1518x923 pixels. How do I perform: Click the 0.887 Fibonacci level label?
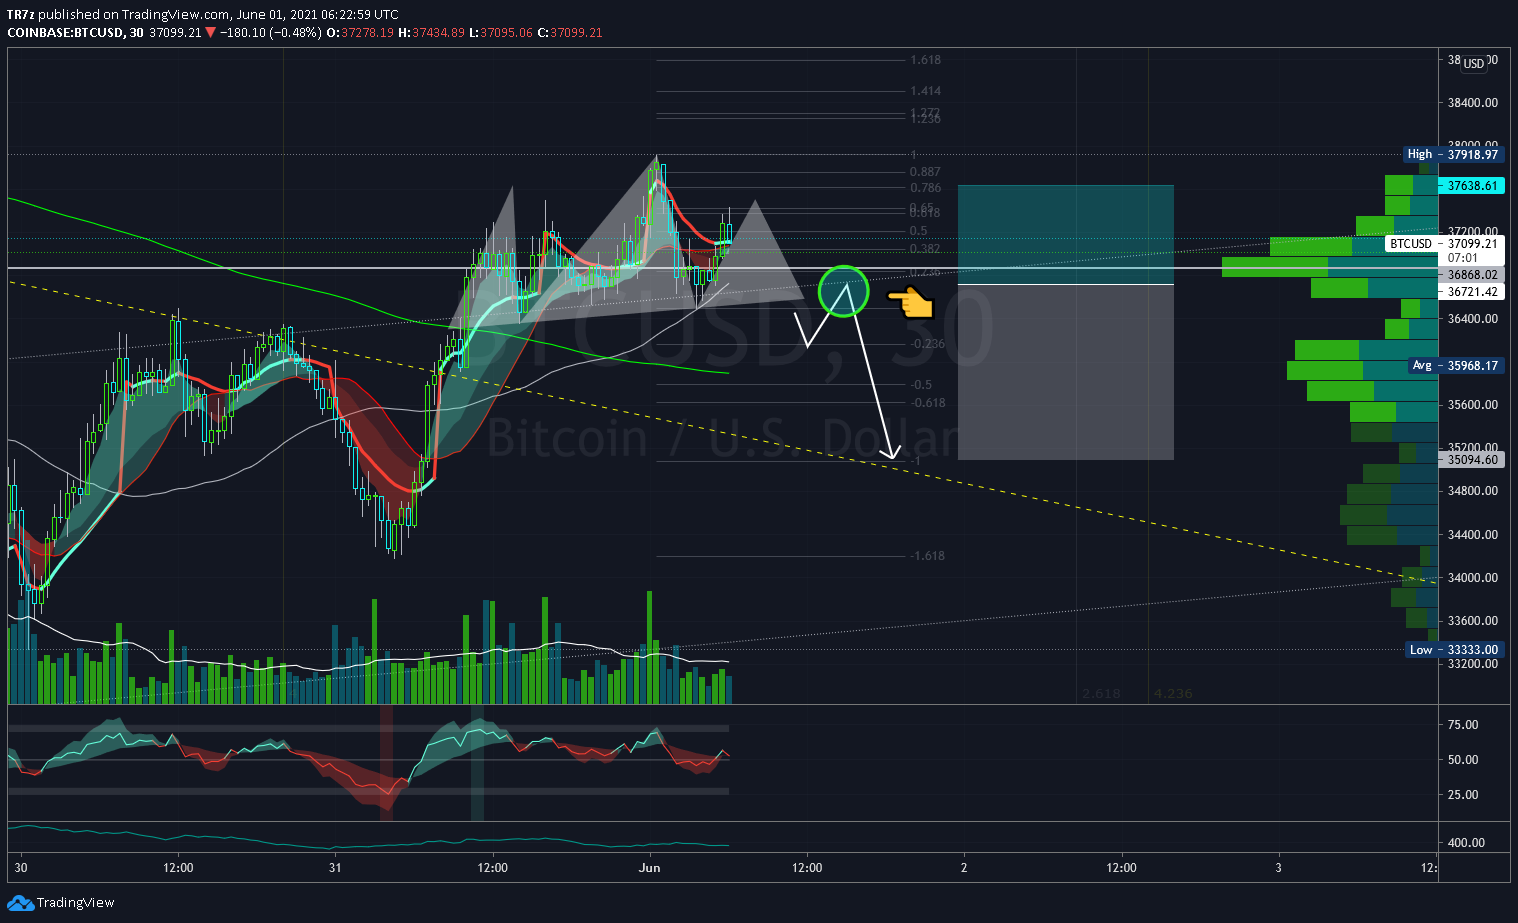point(925,172)
